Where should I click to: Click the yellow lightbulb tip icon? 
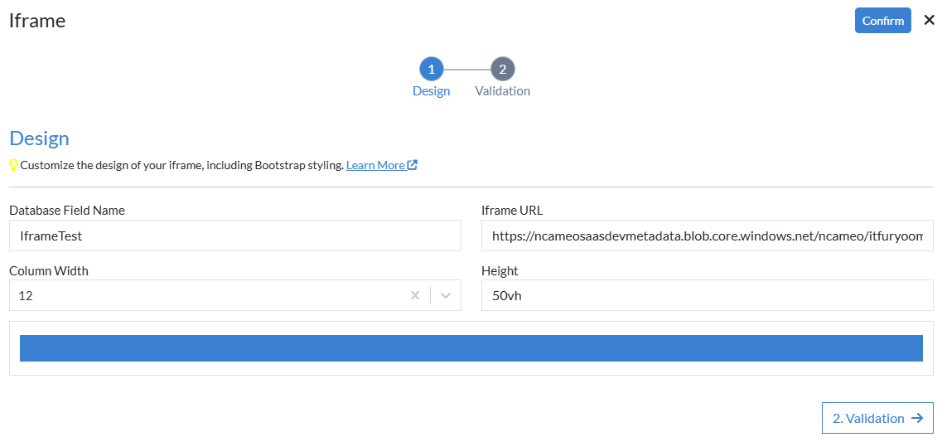point(14,165)
